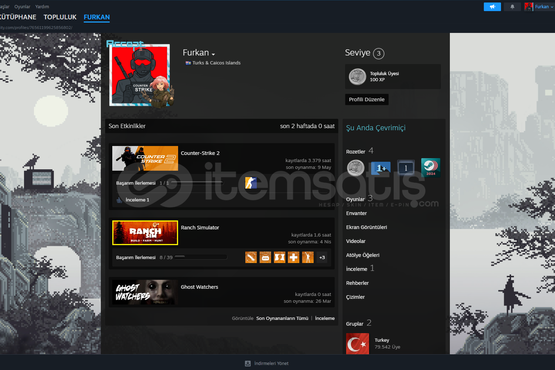The width and height of the screenshot is (555, 370).
Task: Open the Oyunlar 3 games link
Action: coord(359,199)
